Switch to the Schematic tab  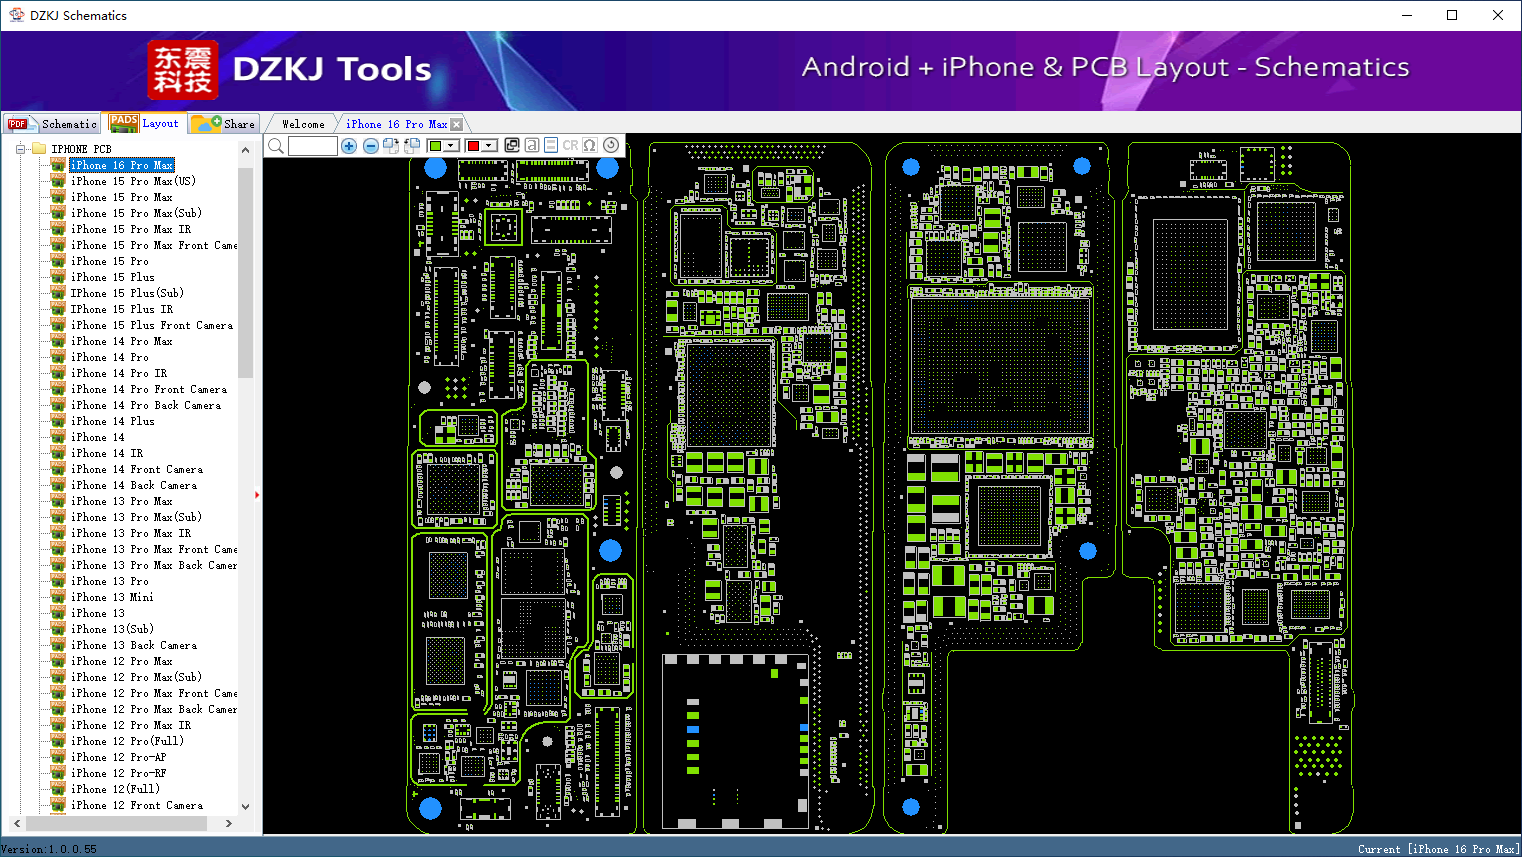pos(52,124)
